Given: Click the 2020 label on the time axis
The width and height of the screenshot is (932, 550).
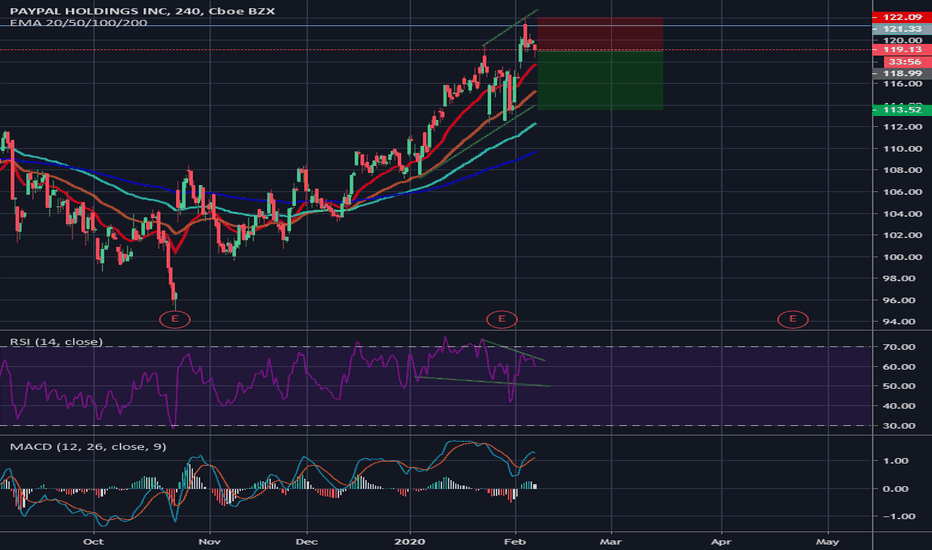Looking at the screenshot, I should click(410, 542).
